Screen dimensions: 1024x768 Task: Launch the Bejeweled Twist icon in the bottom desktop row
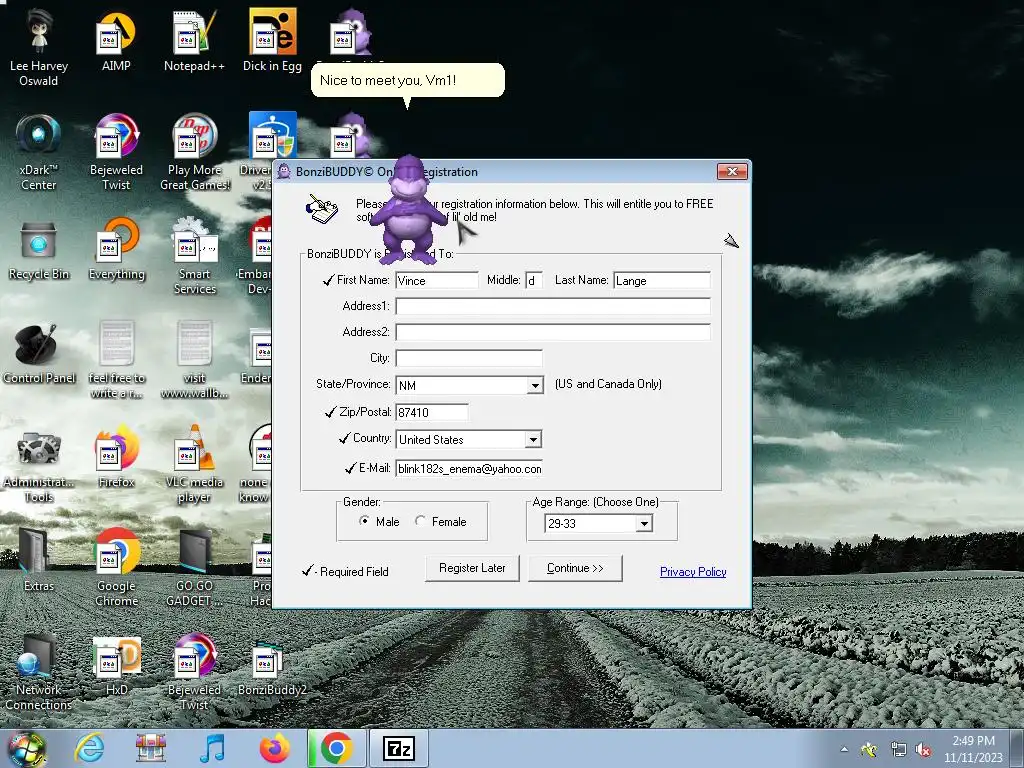[x=195, y=673]
